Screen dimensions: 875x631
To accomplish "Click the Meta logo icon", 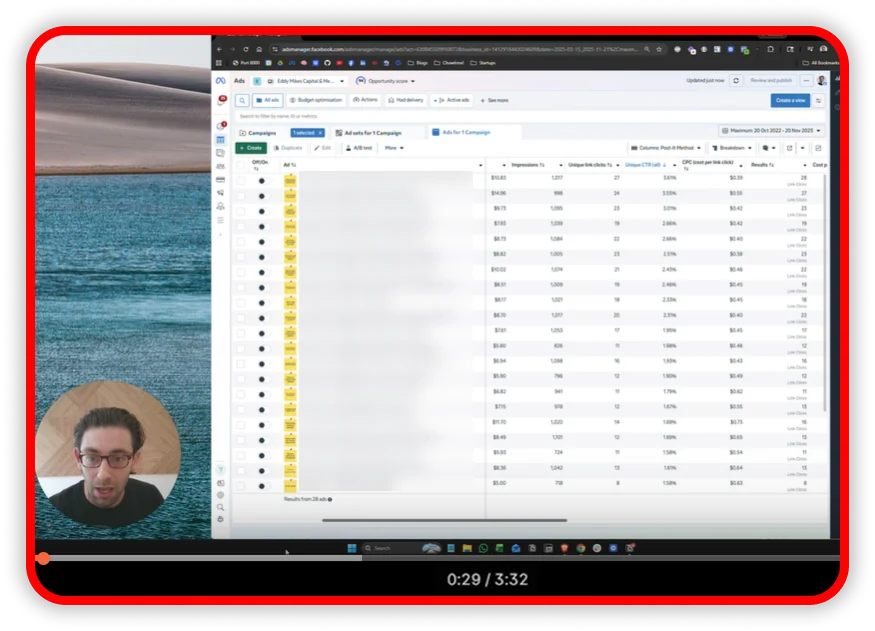I will 220,80.
